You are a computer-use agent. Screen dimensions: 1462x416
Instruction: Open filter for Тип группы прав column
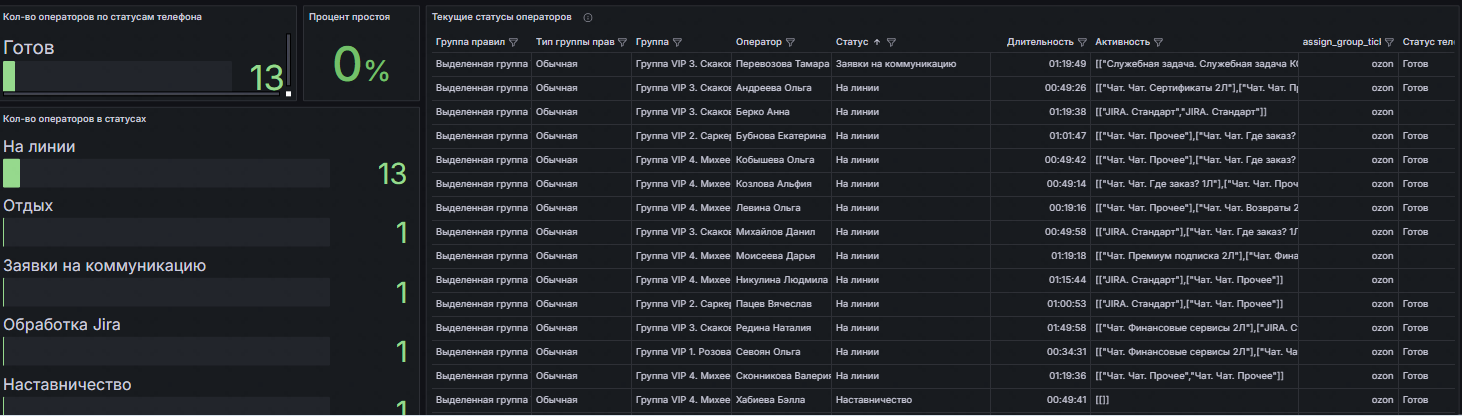click(622, 43)
